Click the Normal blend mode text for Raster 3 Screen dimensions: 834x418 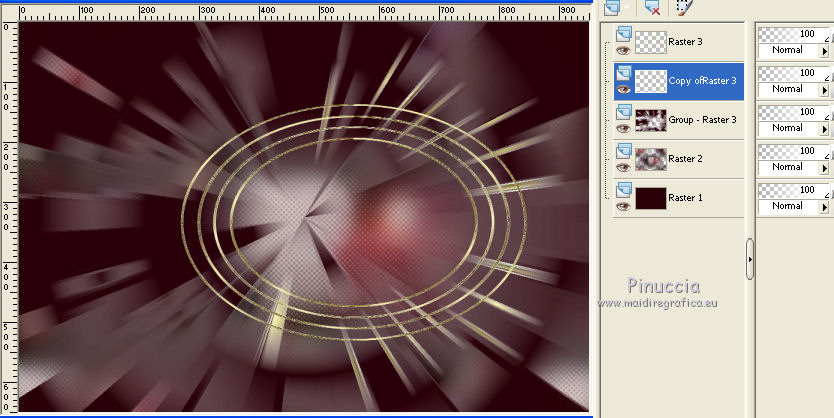pyautogui.click(x=787, y=50)
